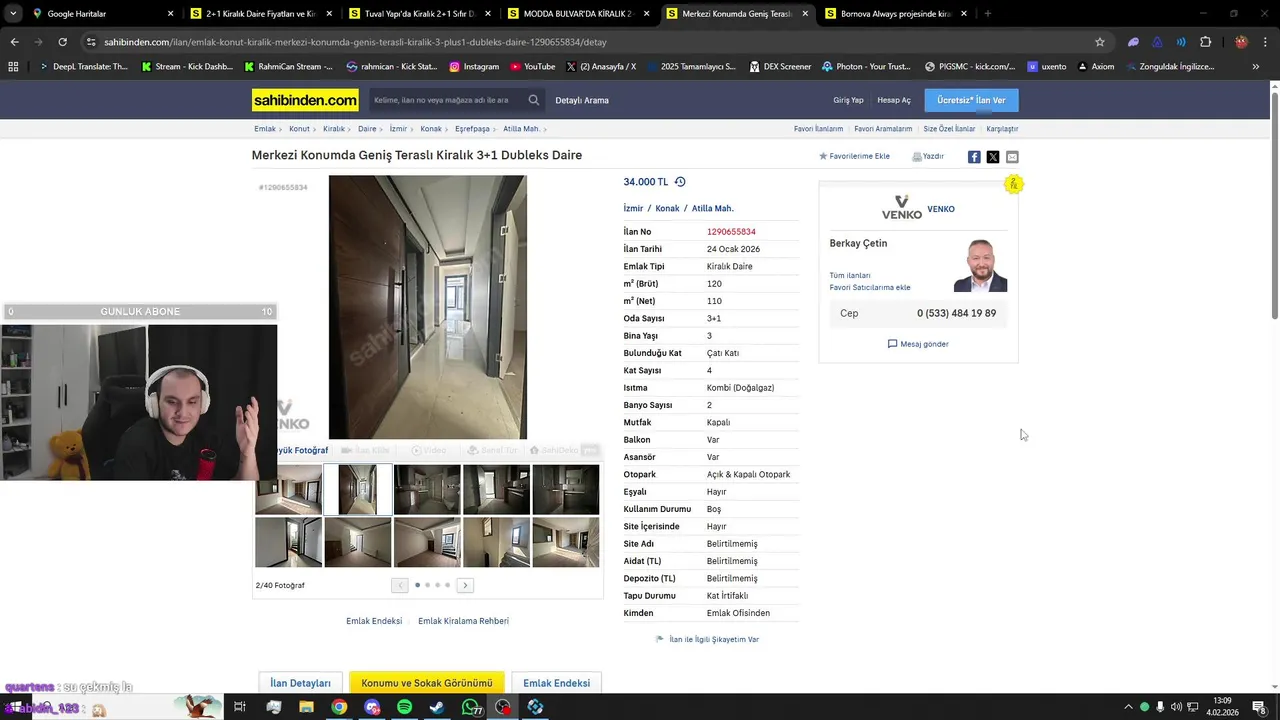Click Mesaj gönder link

(918, 344)
